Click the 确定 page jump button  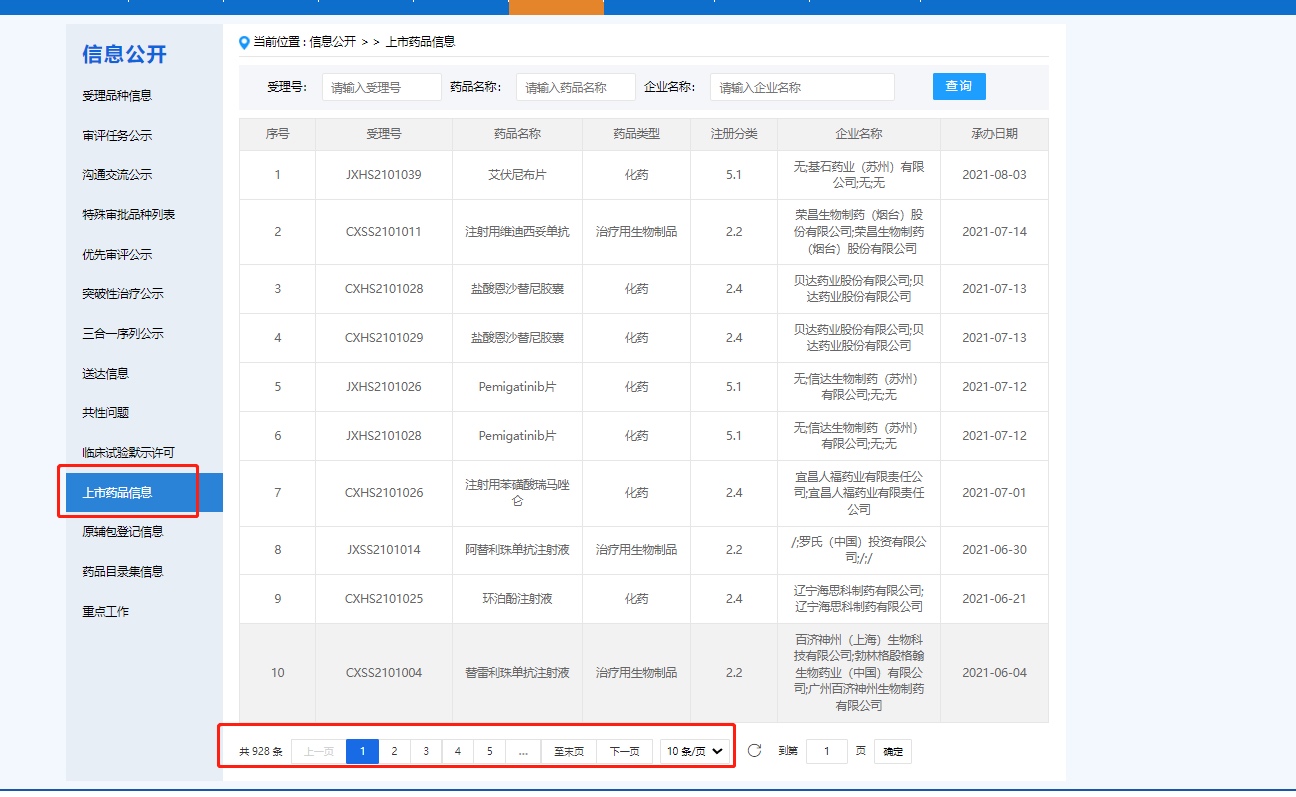click(x=892, y=751)
